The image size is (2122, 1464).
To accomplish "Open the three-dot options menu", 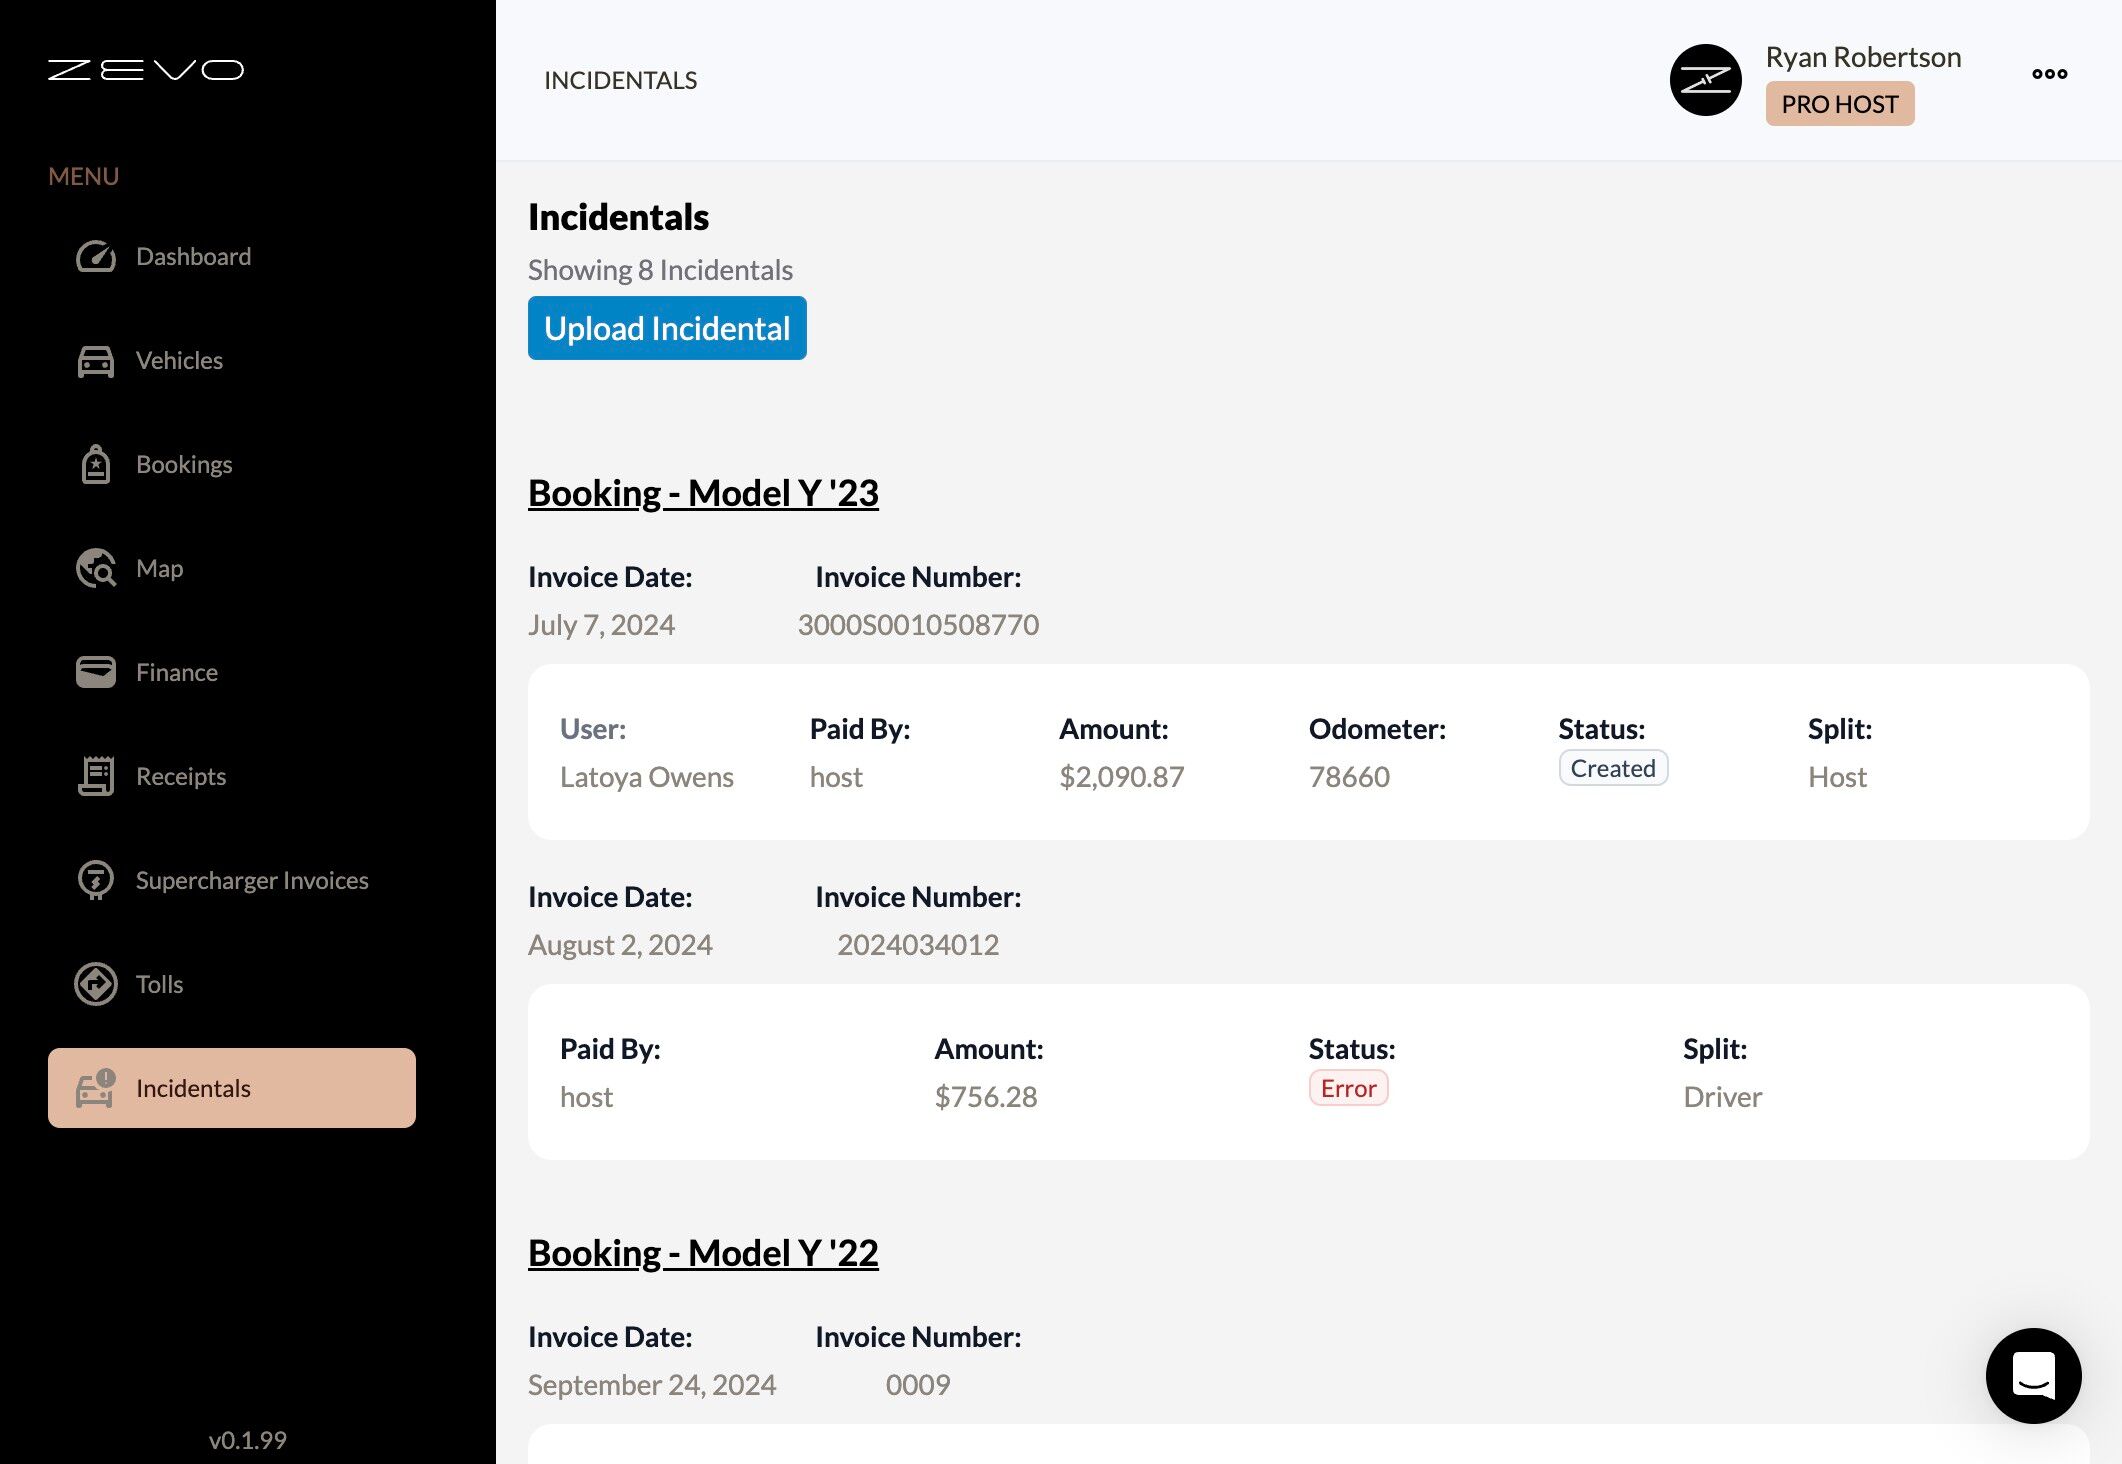I will pos(2049,74).
